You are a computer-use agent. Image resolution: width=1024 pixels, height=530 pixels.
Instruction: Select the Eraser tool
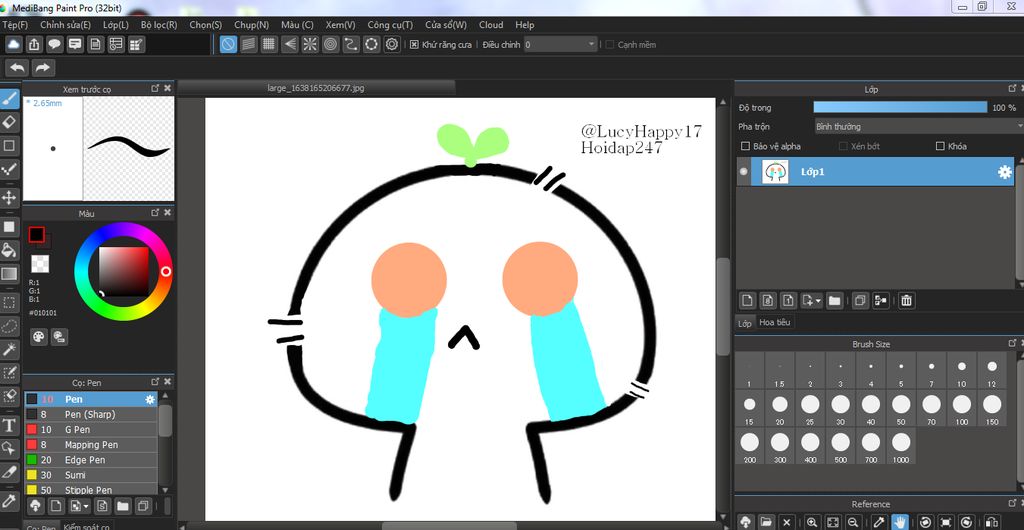coord(9,122)
